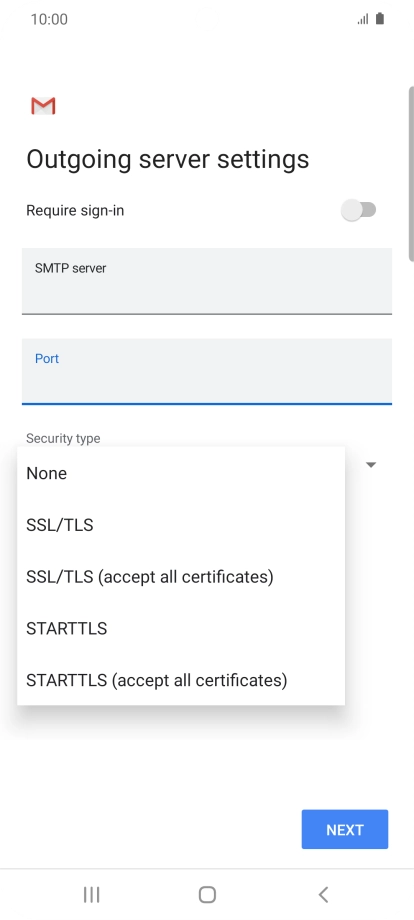Image resolution: width=414 pixels, height=920 pixels.
Task: Tap the battery status icon
Action: pyautogui.click(x=380, y=19)
